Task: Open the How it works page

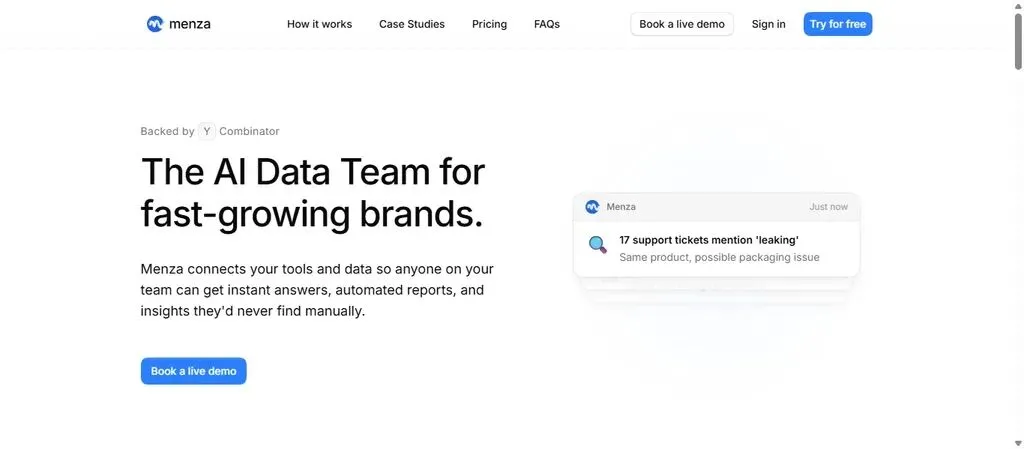Action: [319, 24]
